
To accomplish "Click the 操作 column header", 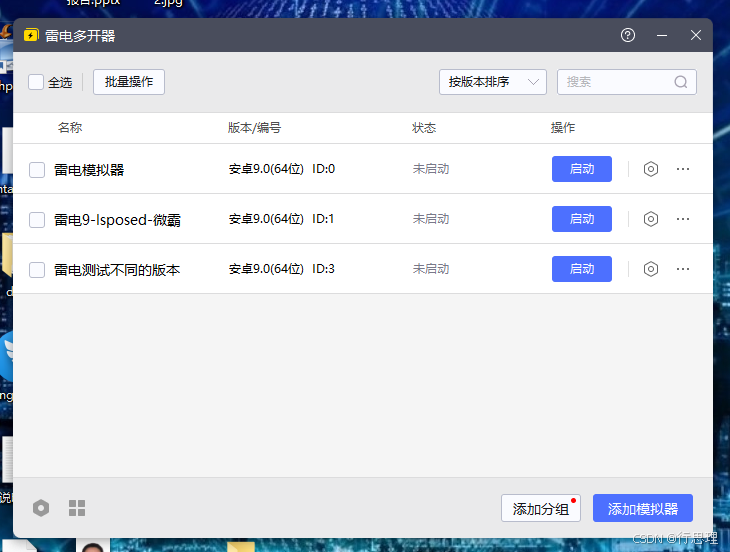I will point(563,128).
